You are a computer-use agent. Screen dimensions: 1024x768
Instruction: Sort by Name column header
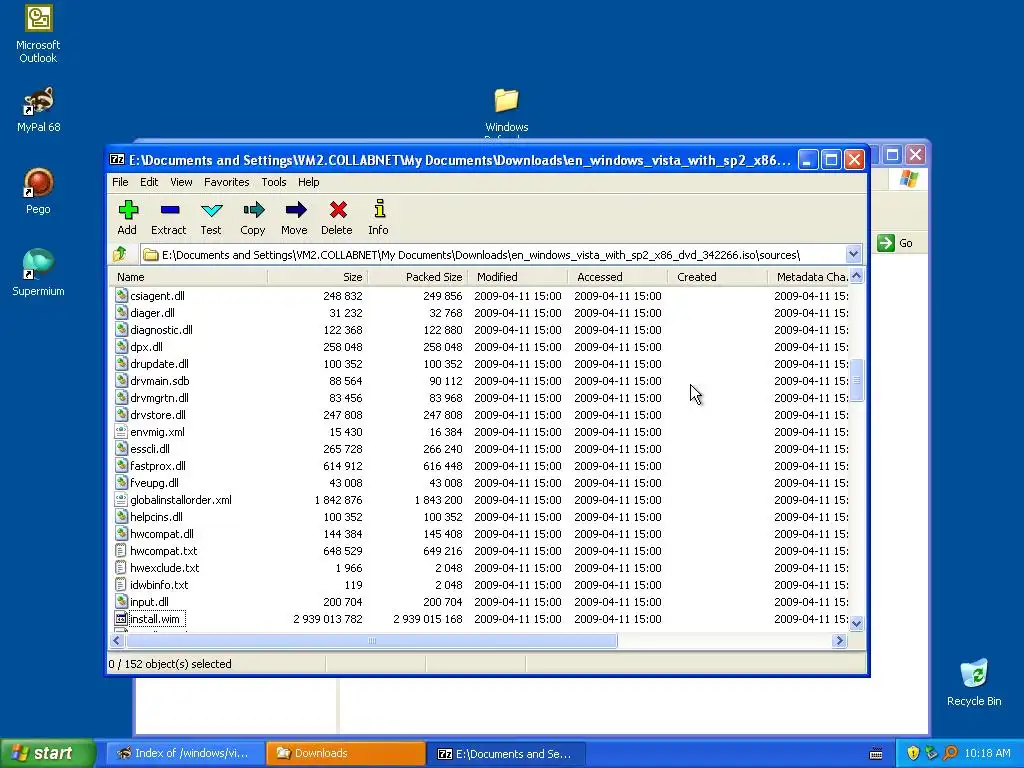coord(187,277)
